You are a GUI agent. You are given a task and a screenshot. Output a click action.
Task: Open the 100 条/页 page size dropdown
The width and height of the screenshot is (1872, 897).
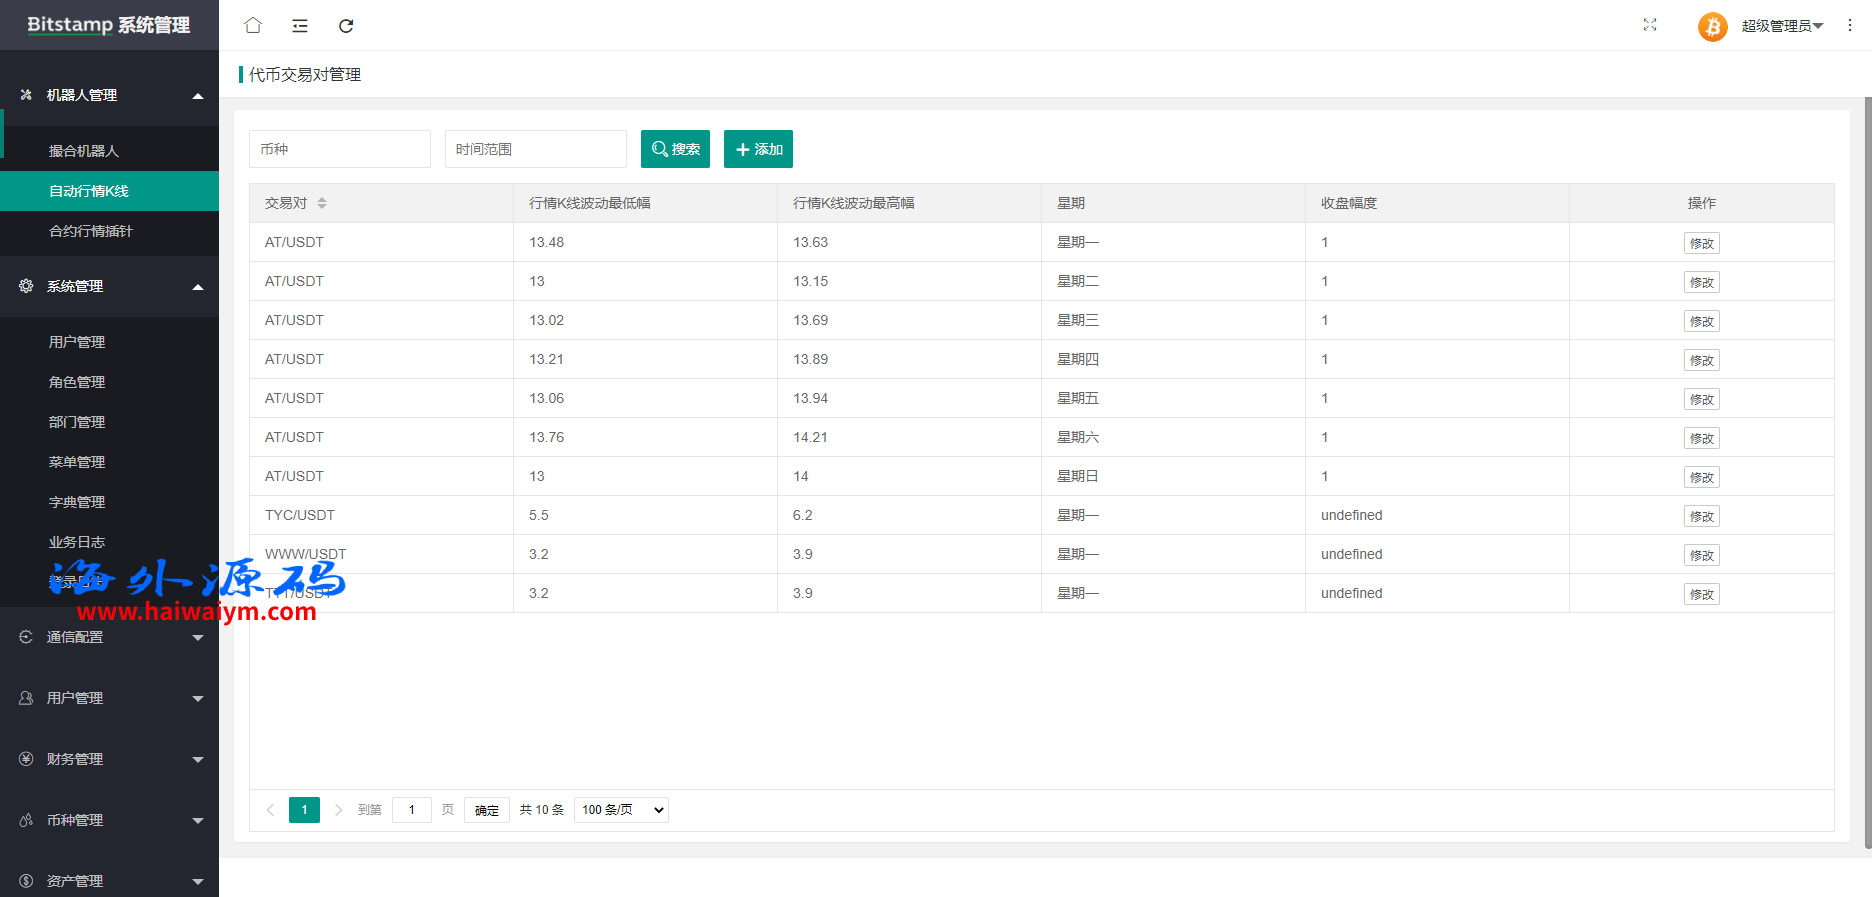pos(621,810)
